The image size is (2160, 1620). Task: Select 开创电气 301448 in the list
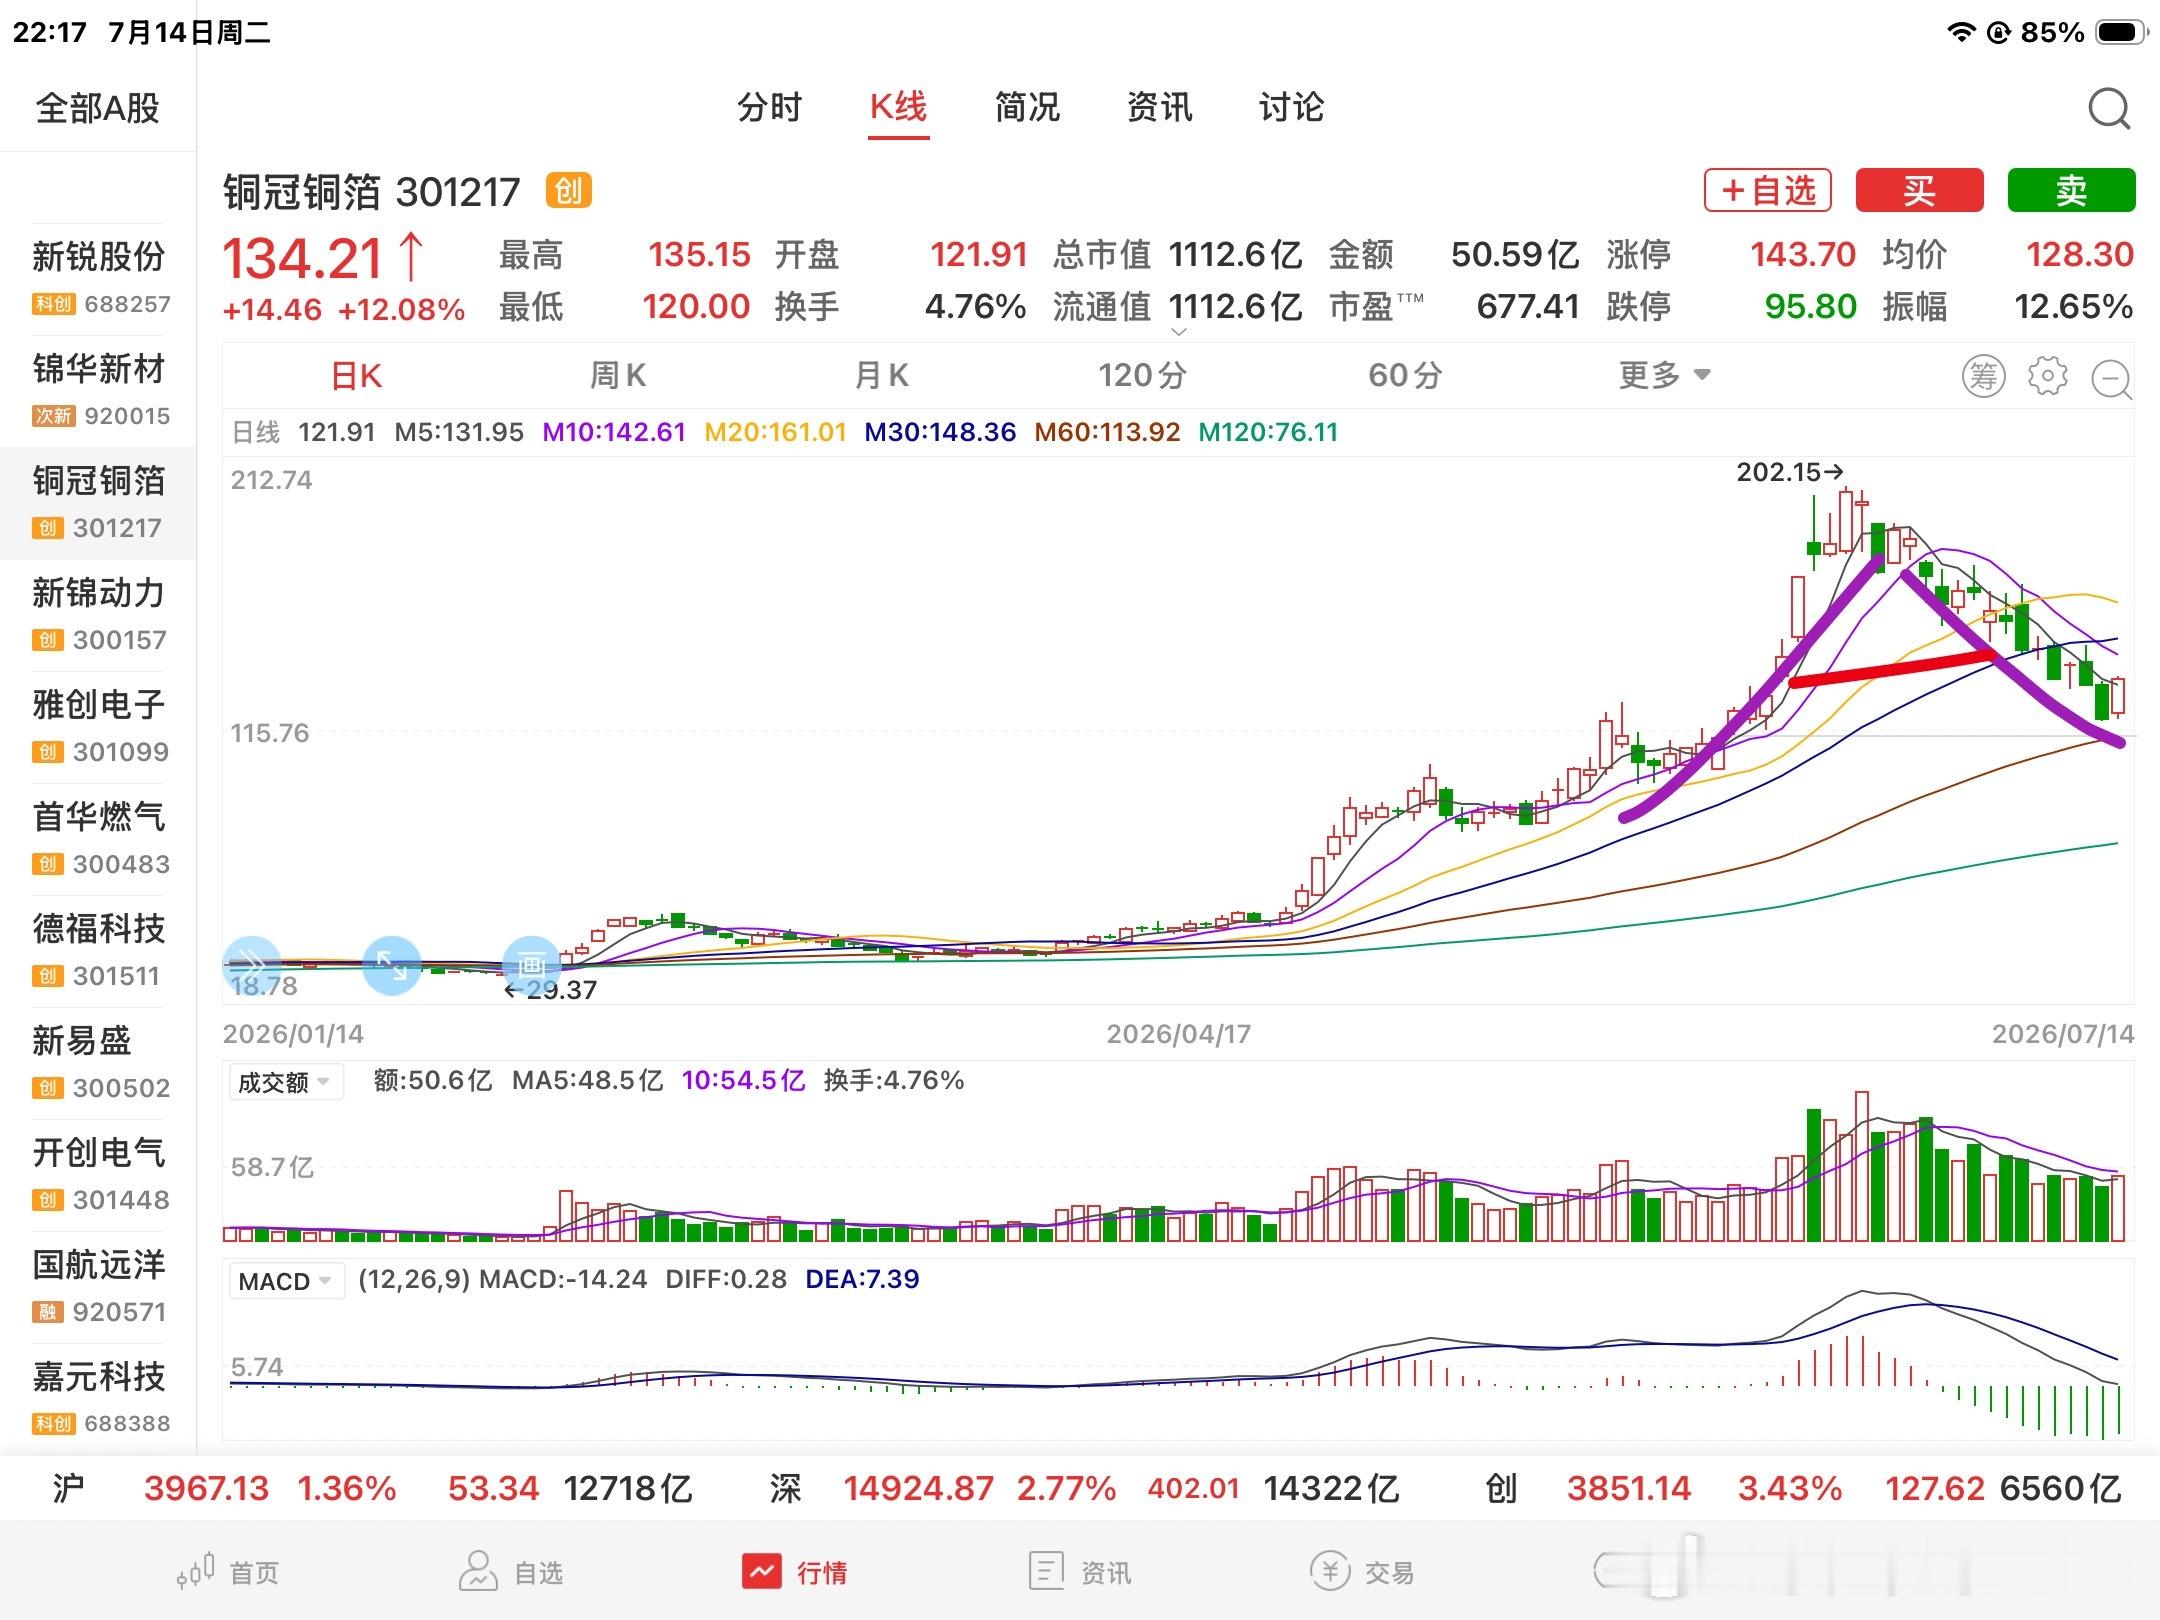point(98,1174)
